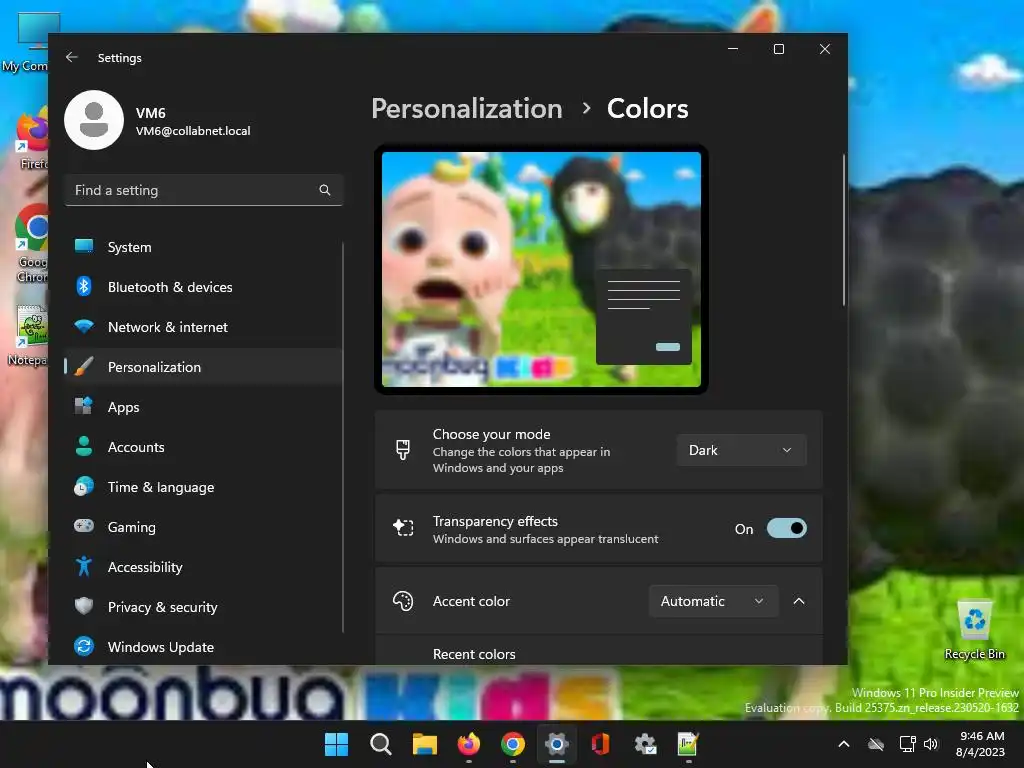1024x768 pixels.
Task: Open the Windows Start menu
Action: [336, 744]
